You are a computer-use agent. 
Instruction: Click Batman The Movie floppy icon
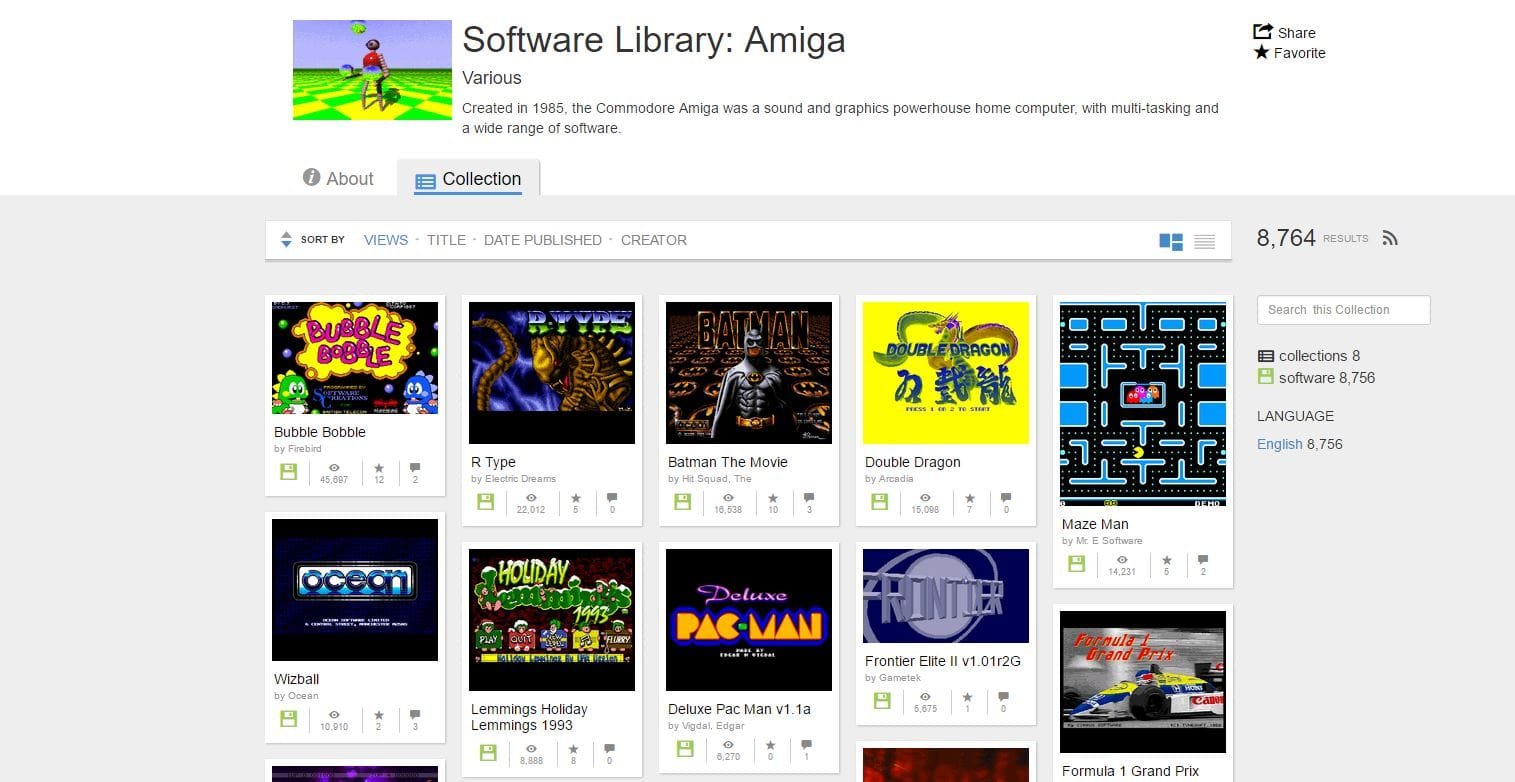coord(683,501)
